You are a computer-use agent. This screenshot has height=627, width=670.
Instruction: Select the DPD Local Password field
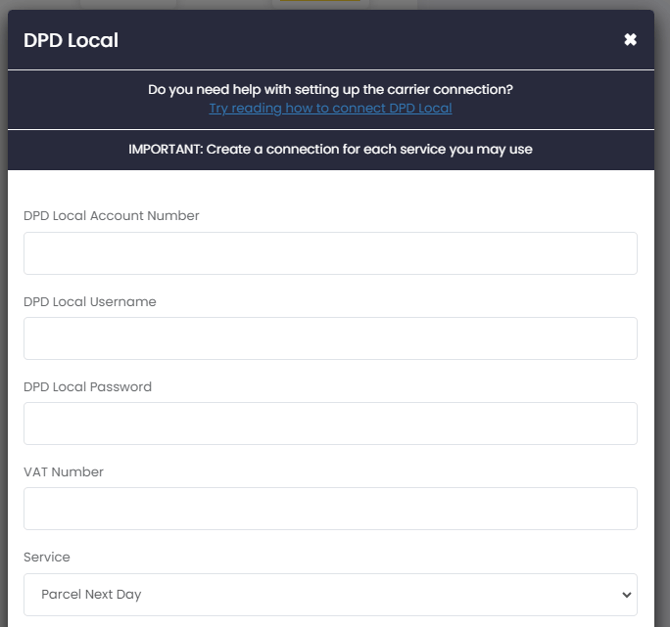click(x=330, y=423)
